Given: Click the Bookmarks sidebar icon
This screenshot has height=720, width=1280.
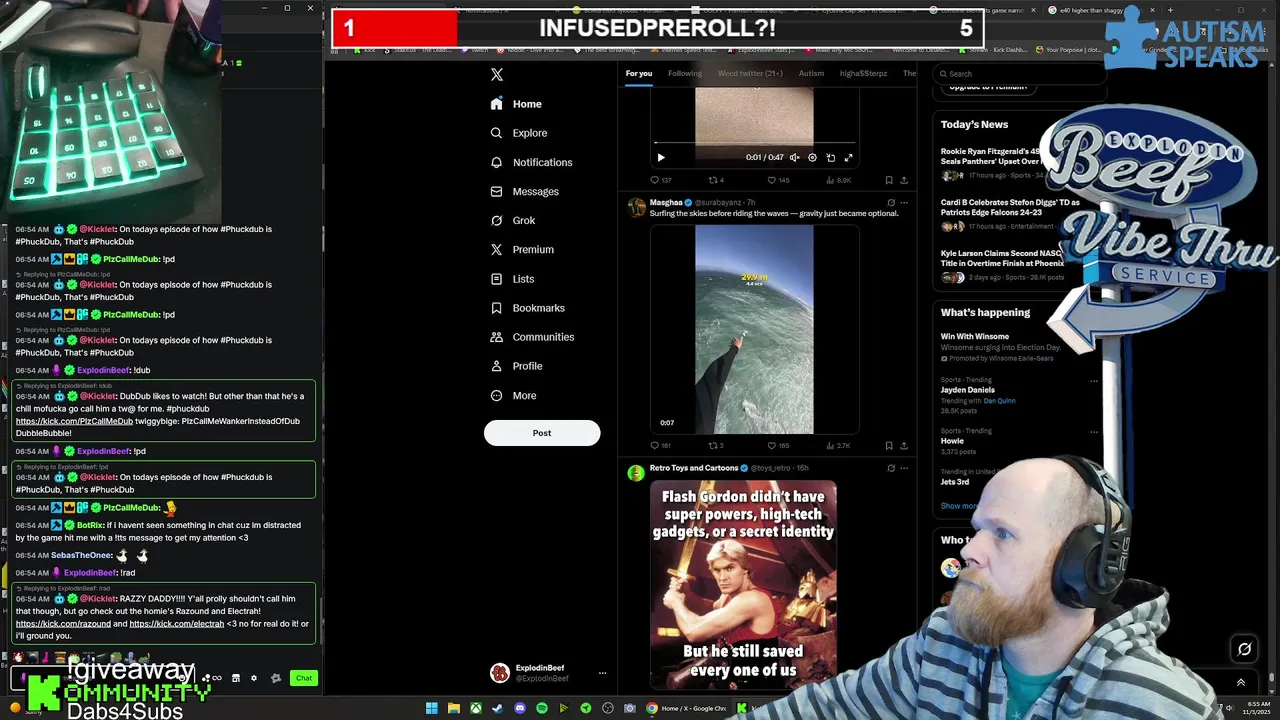Looking at the screenshot, I should tap(497, 308).
